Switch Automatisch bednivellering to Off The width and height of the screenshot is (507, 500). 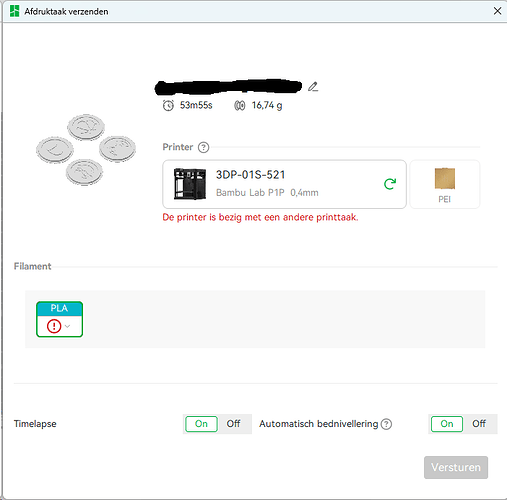pyautogui.click(x=479, y=424)
